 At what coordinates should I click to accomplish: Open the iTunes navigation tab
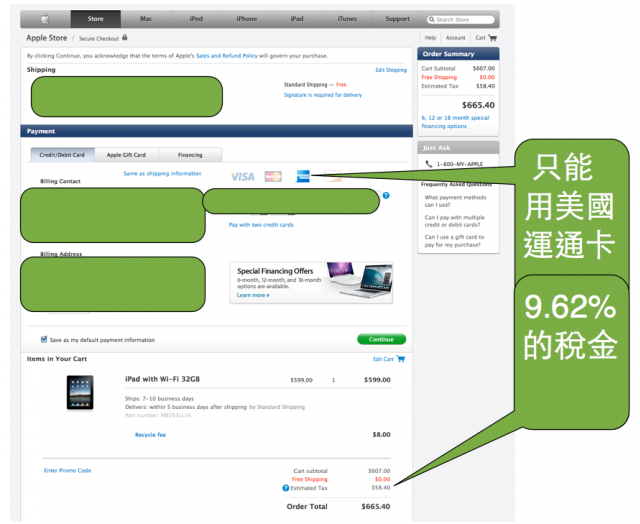[347, 19]
